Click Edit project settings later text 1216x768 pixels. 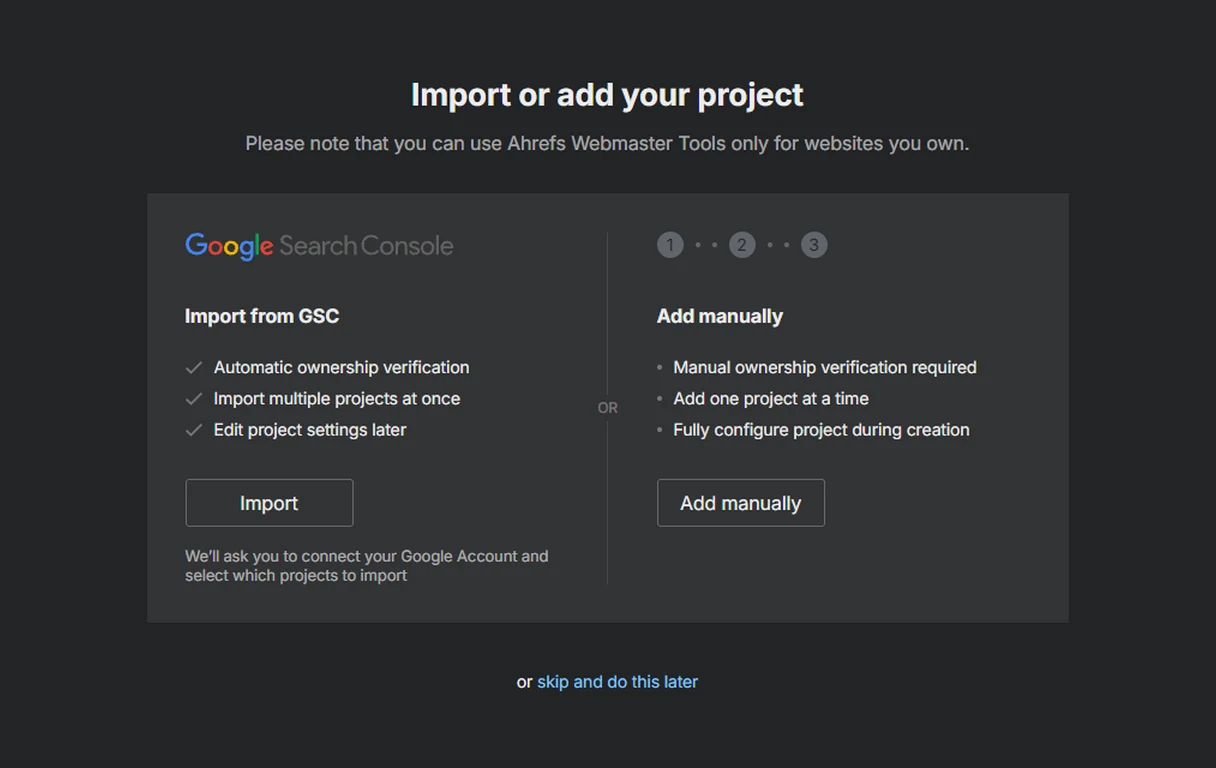(310, 430)
